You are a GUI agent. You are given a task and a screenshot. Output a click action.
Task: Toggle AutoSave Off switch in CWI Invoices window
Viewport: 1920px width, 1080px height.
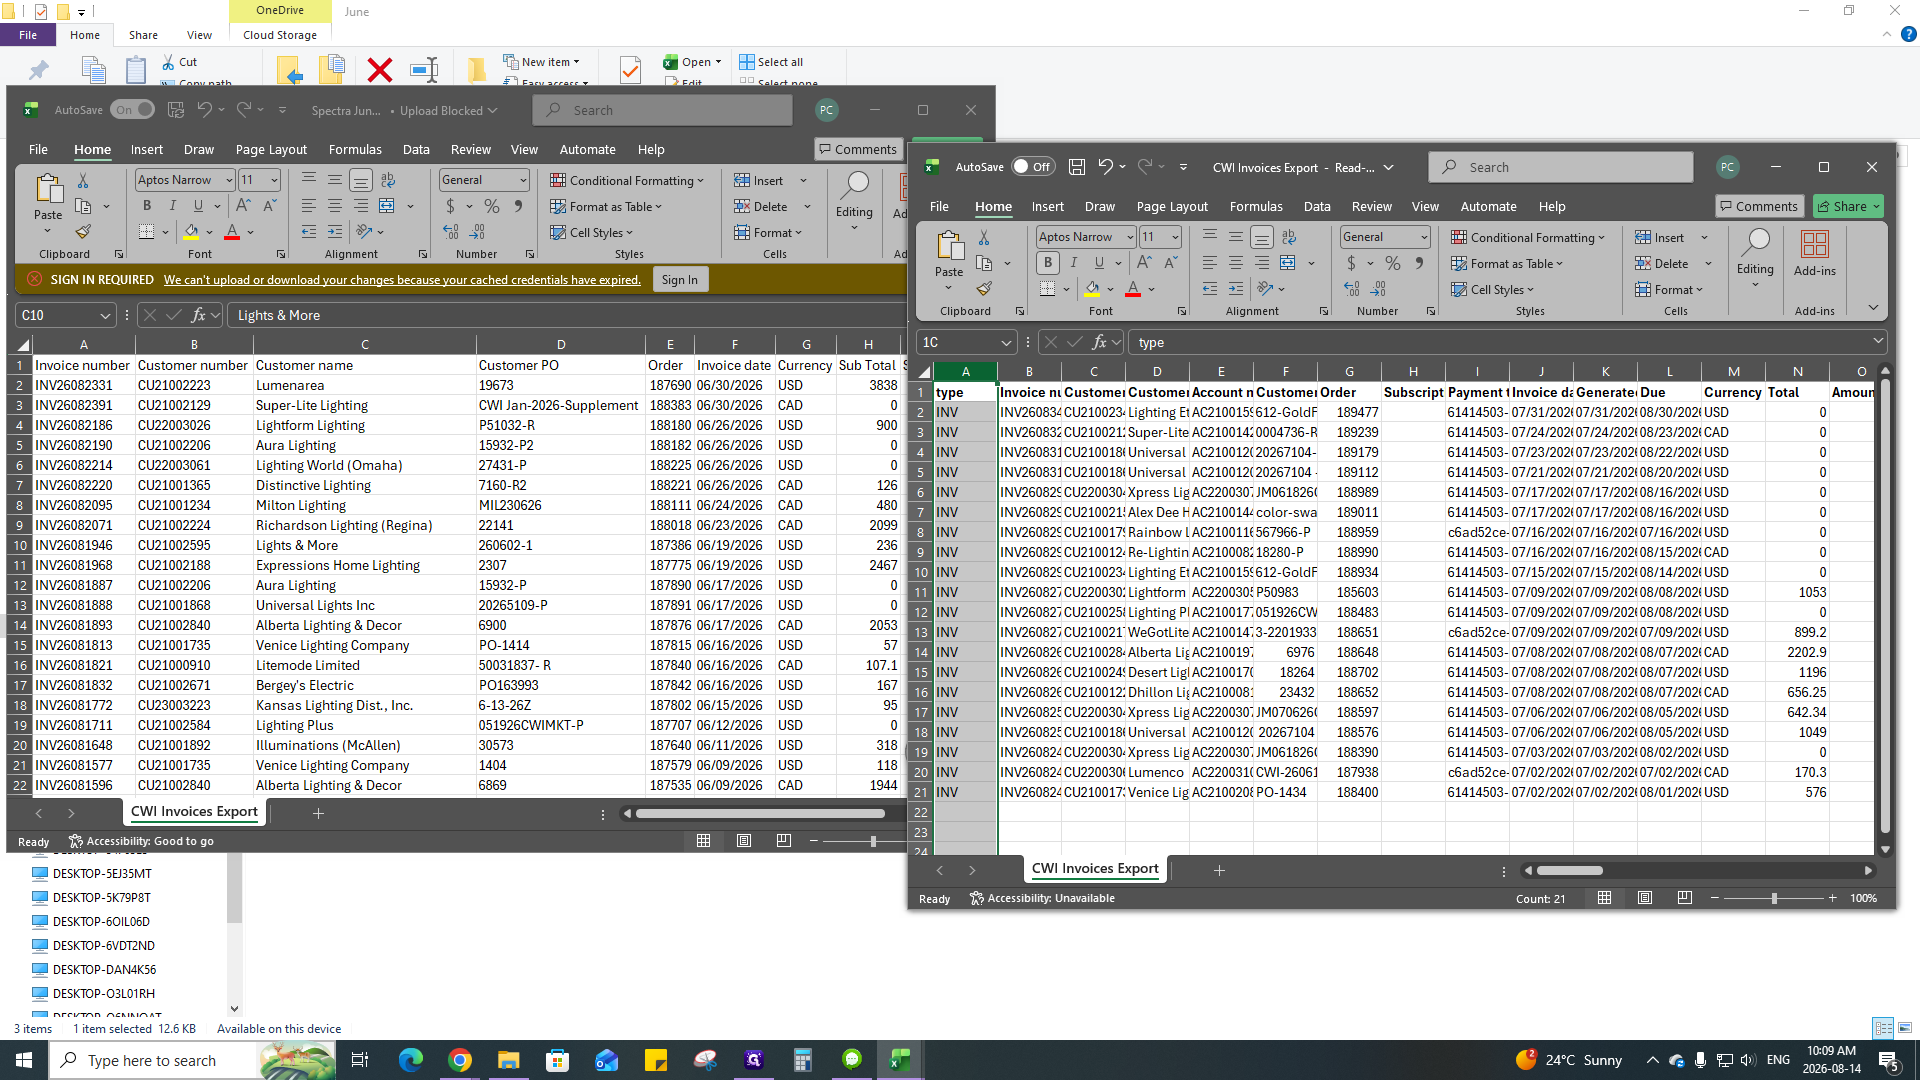(1032, 167)
